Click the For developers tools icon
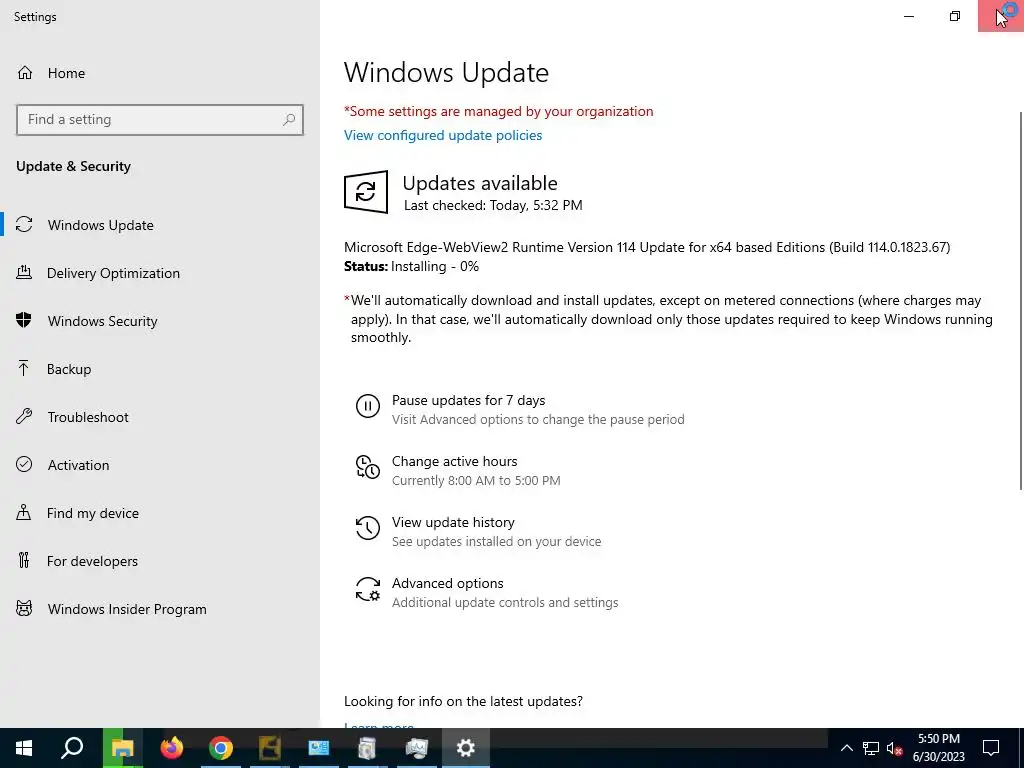The height and width of the screenshot is (768, 1024). [x=24, y=560]
